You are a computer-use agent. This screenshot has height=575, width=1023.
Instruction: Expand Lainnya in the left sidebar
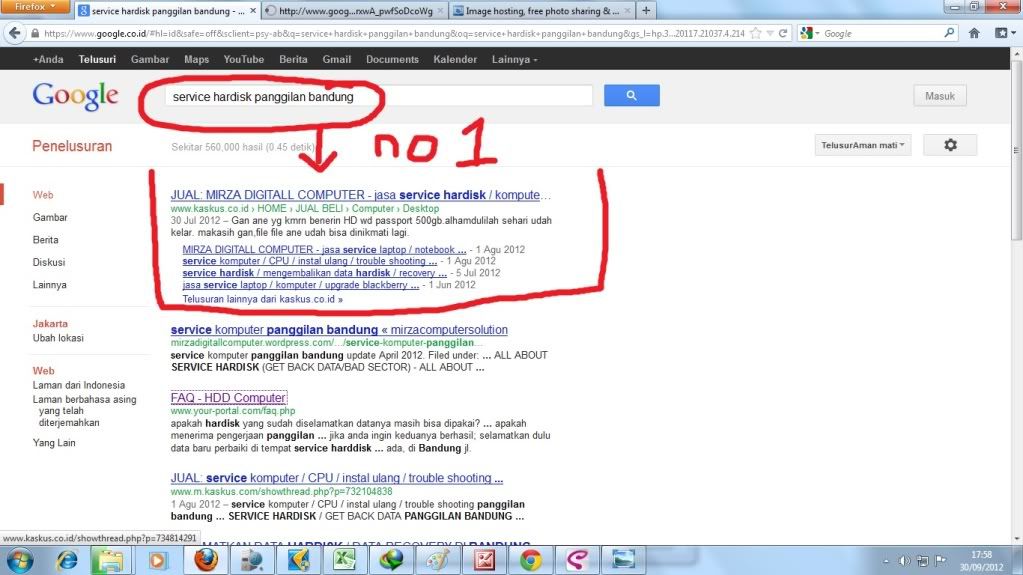point(50,285)
